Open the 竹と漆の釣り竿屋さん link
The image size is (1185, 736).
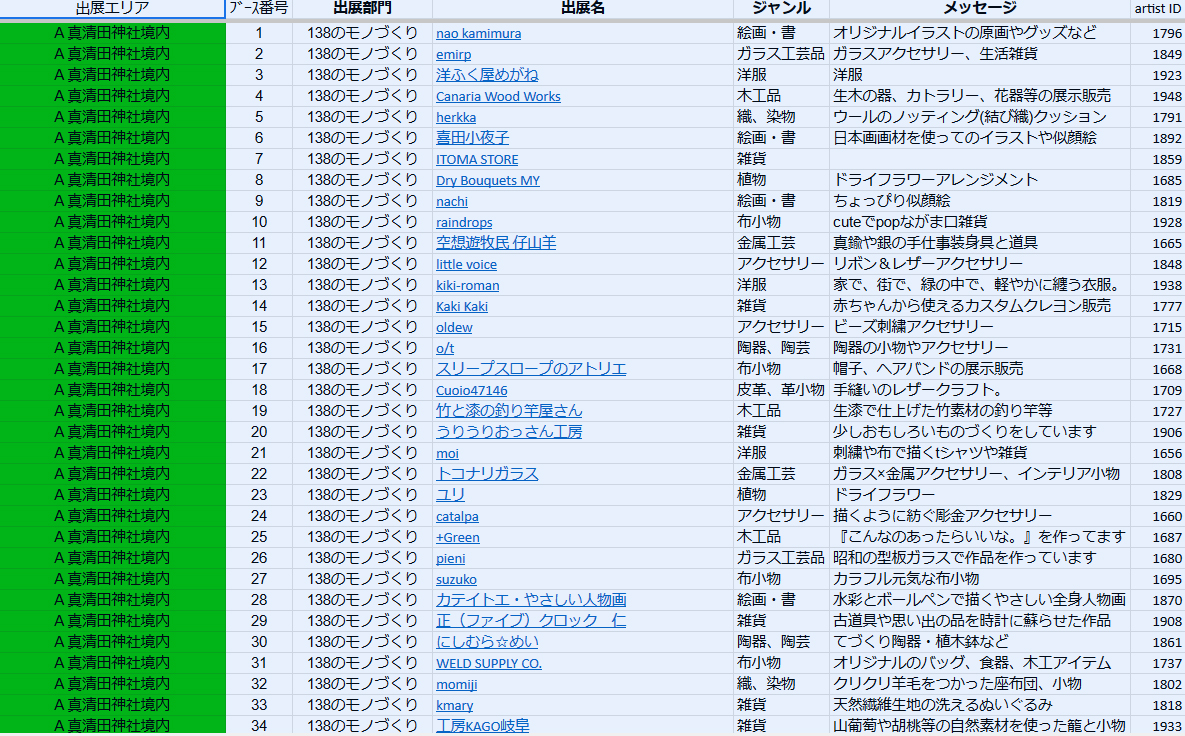tap(509, 410)
